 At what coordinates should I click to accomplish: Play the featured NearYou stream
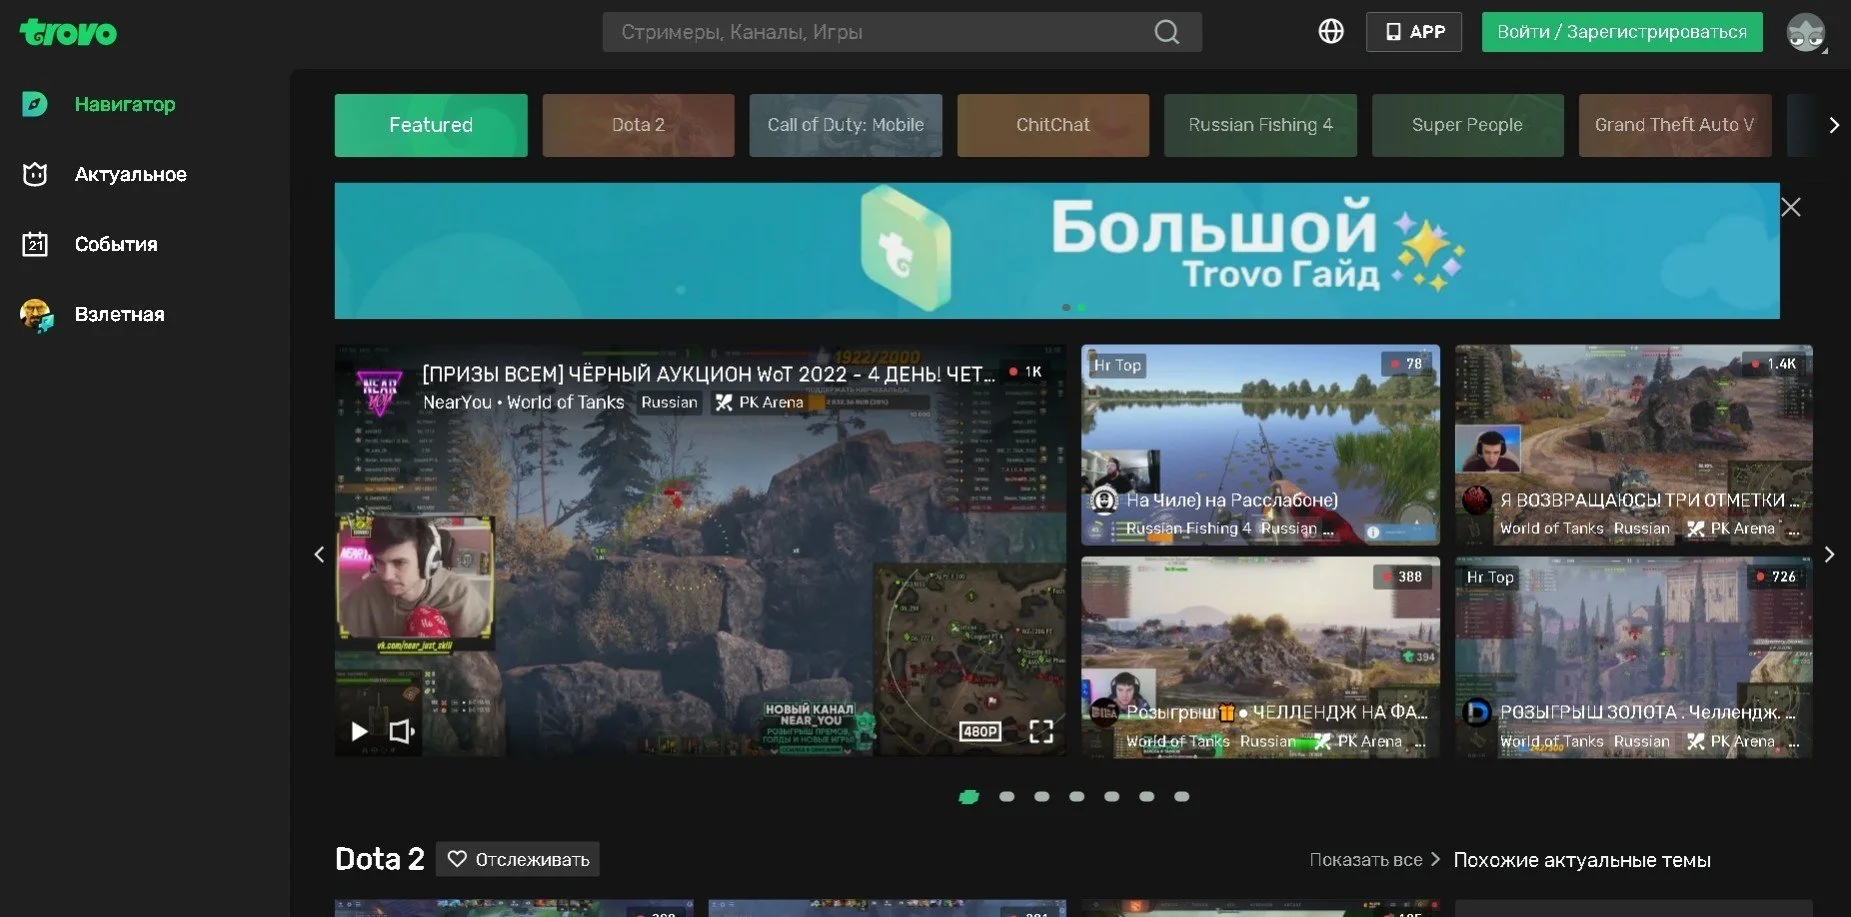click(358, 731)
